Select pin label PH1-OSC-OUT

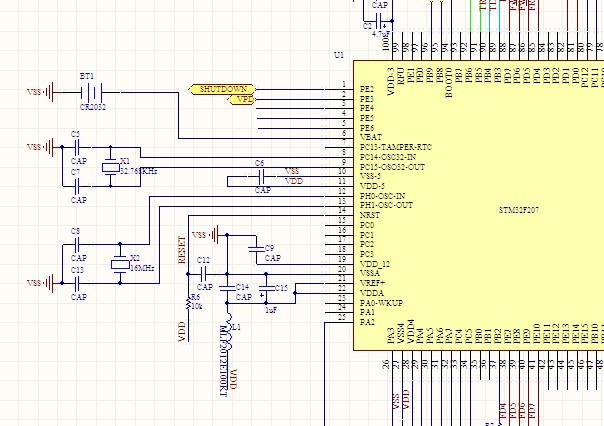point(386,205)
